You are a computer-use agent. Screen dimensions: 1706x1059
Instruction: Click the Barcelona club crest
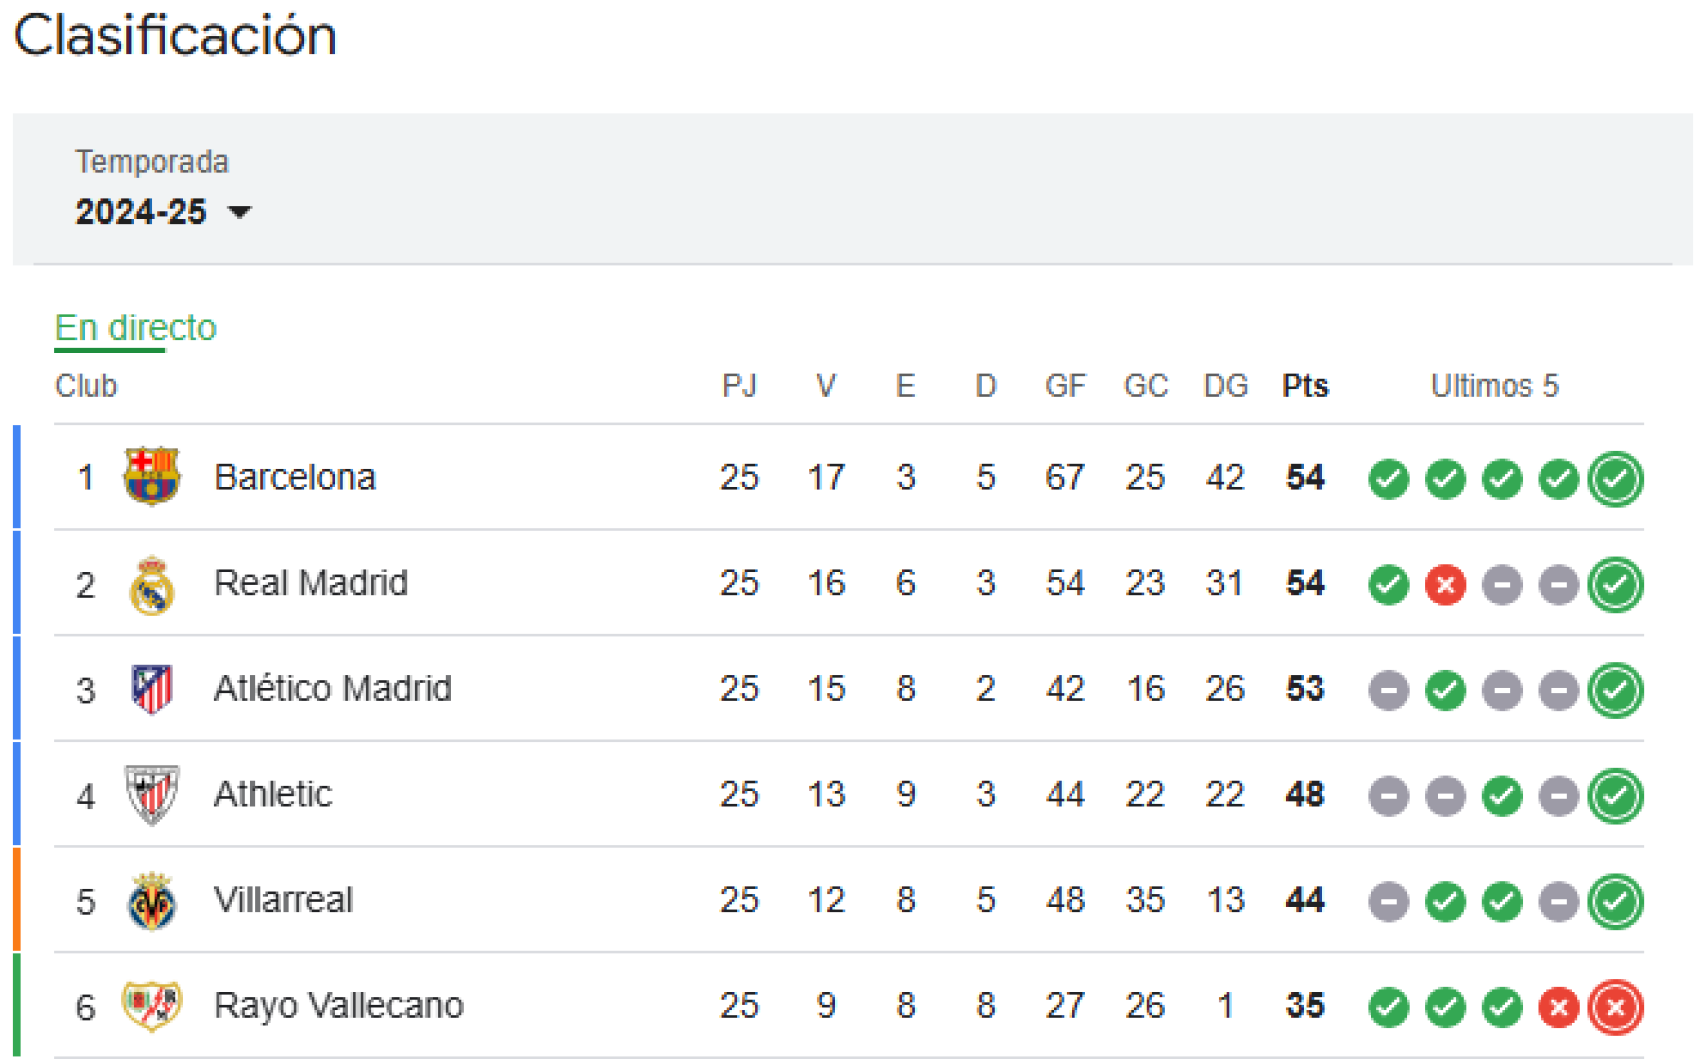152,478
